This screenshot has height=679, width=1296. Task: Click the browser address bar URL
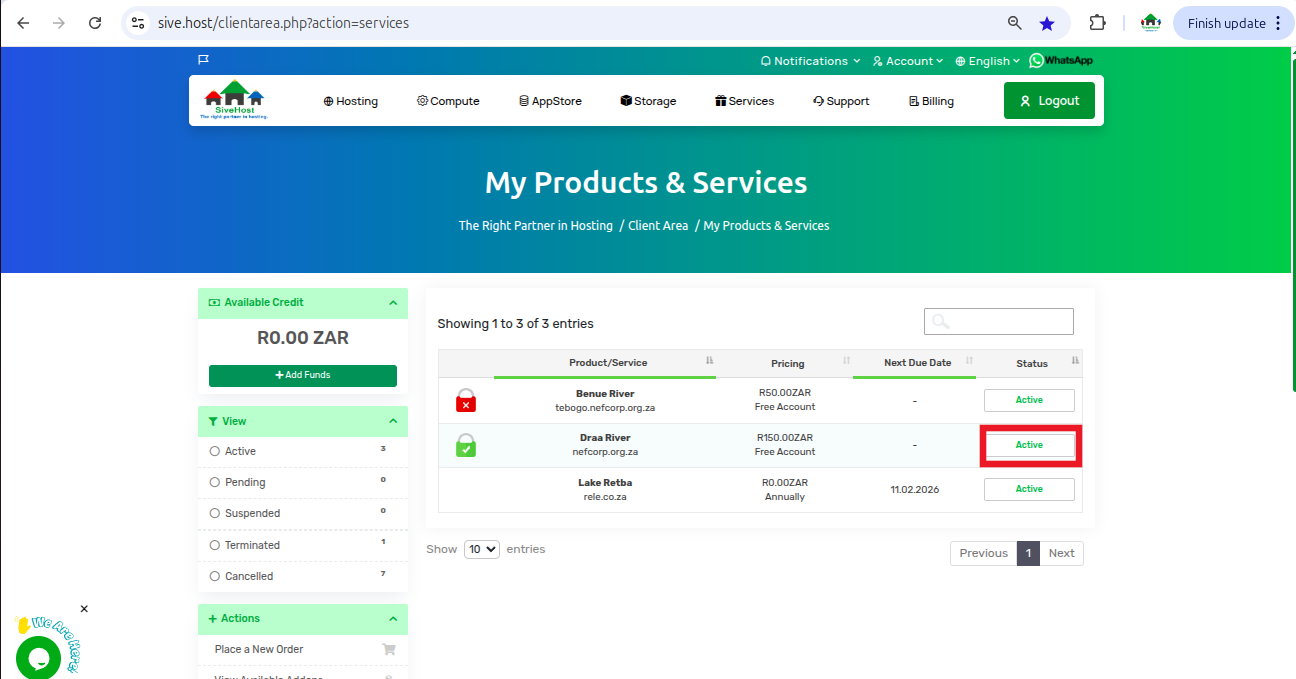283,23
